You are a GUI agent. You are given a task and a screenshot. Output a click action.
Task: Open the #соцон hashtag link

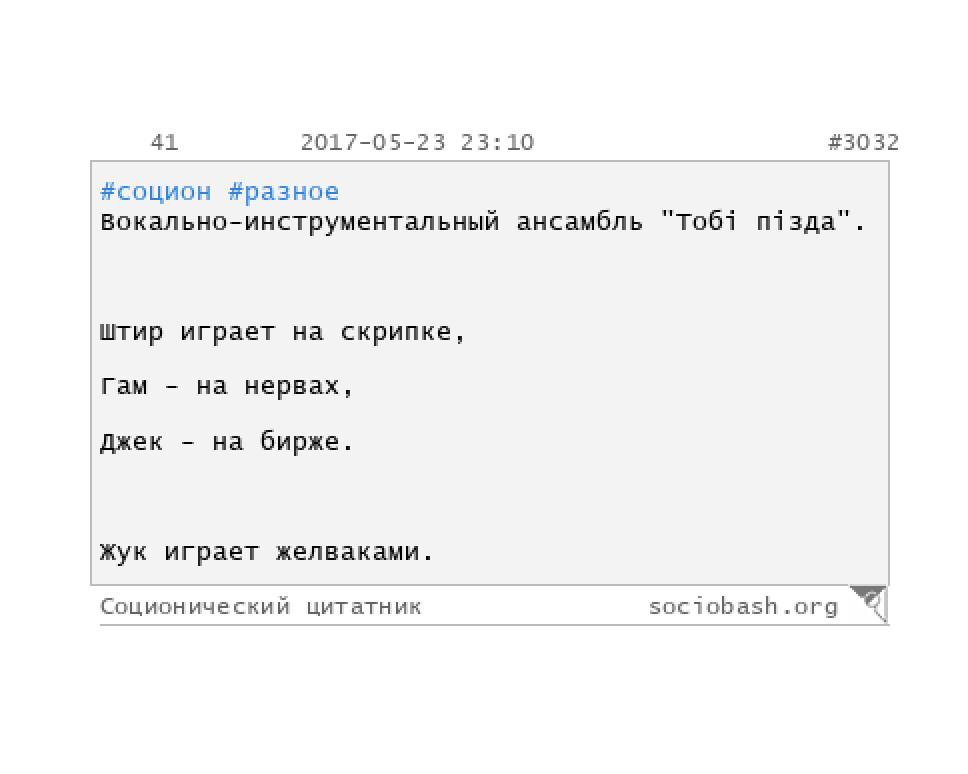coord(156,192)
